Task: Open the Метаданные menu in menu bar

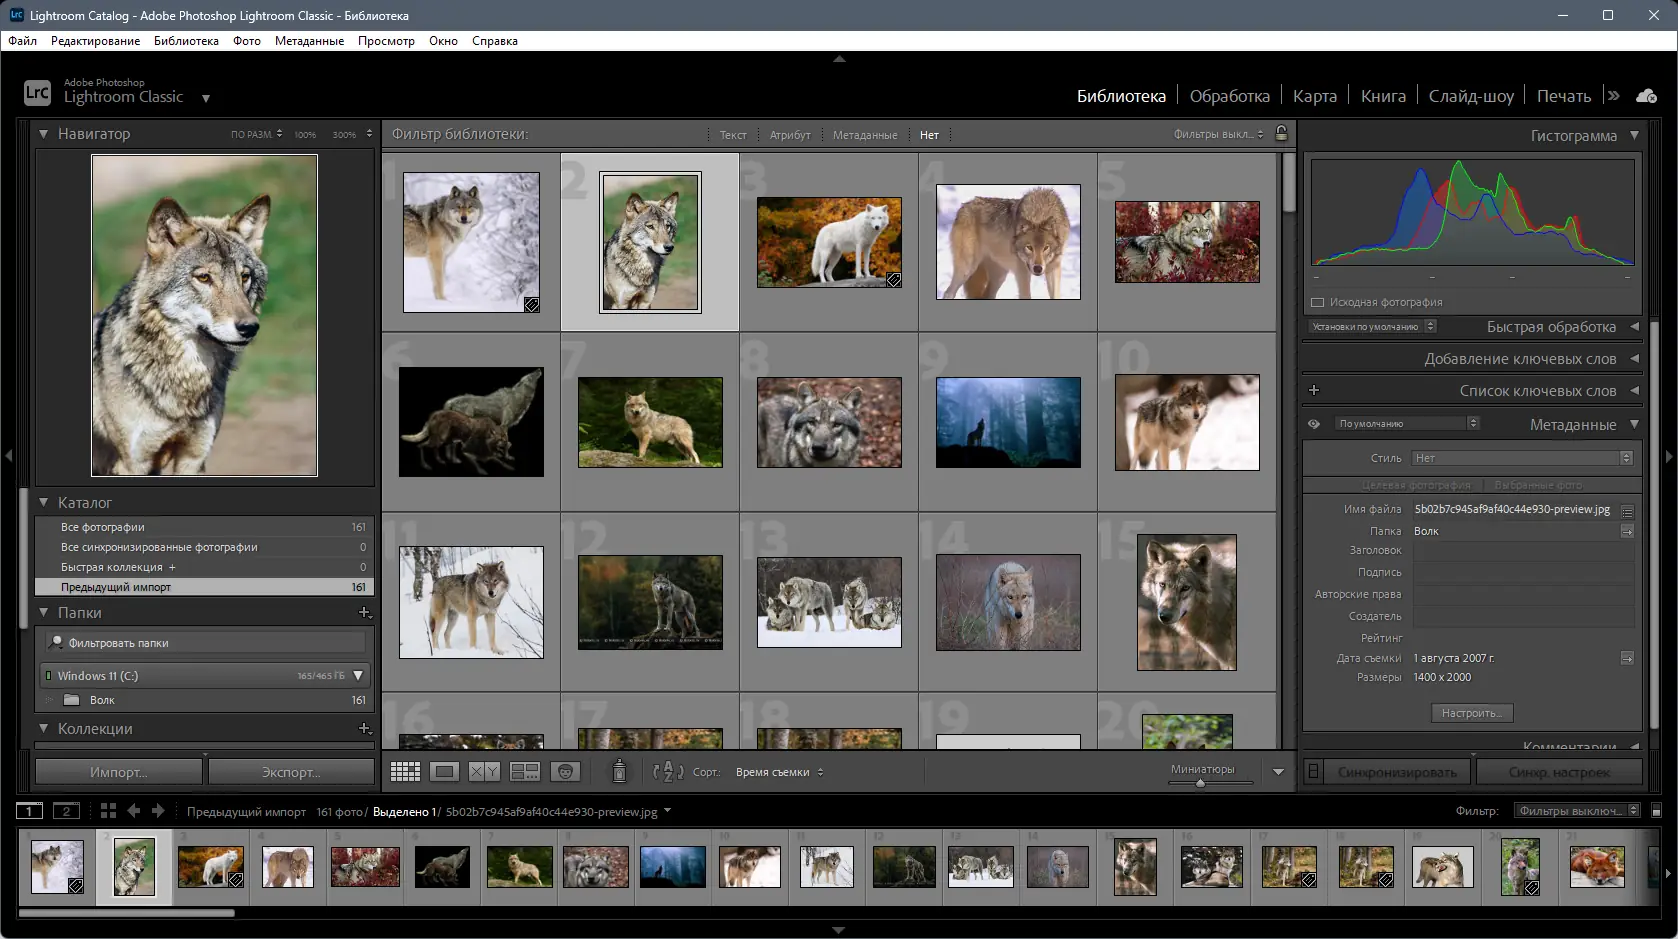Action: tap(309, 41)
